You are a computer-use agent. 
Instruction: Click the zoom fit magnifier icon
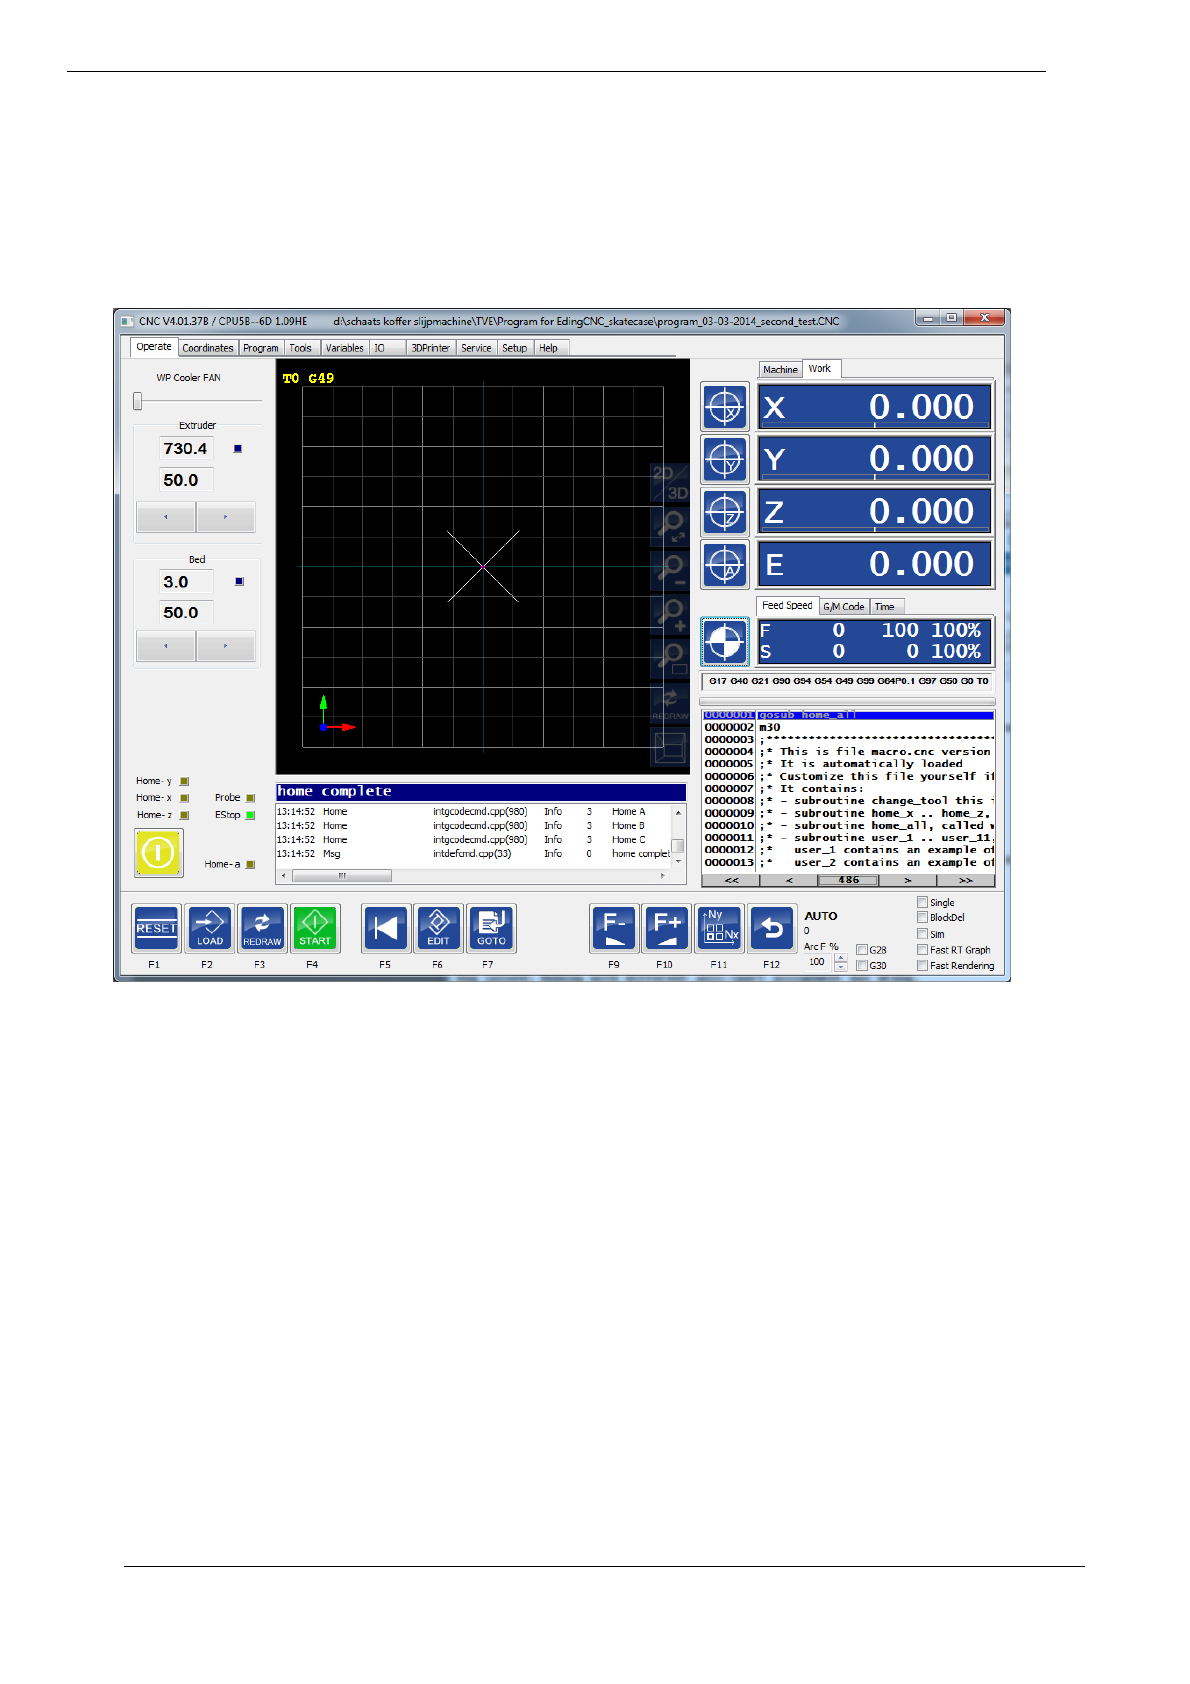670,525
